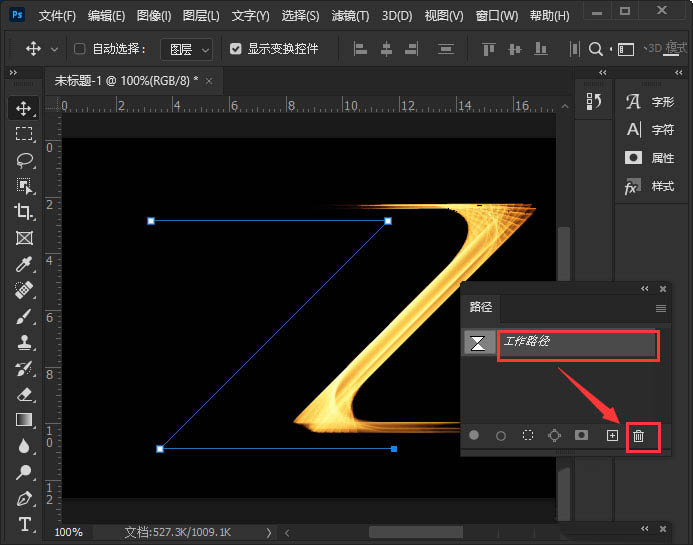Select the 路径 panel tab

[x=481, y=307]
